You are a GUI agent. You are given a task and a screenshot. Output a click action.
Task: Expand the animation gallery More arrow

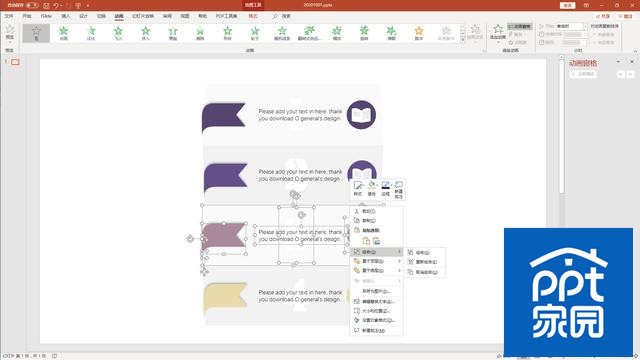tap(463, 40)
